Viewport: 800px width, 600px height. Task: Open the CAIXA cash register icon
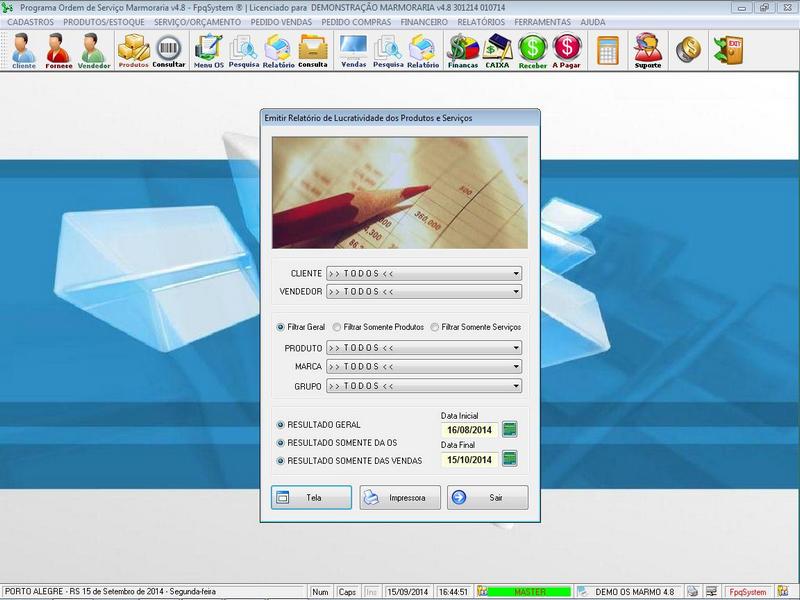(497, 50)
